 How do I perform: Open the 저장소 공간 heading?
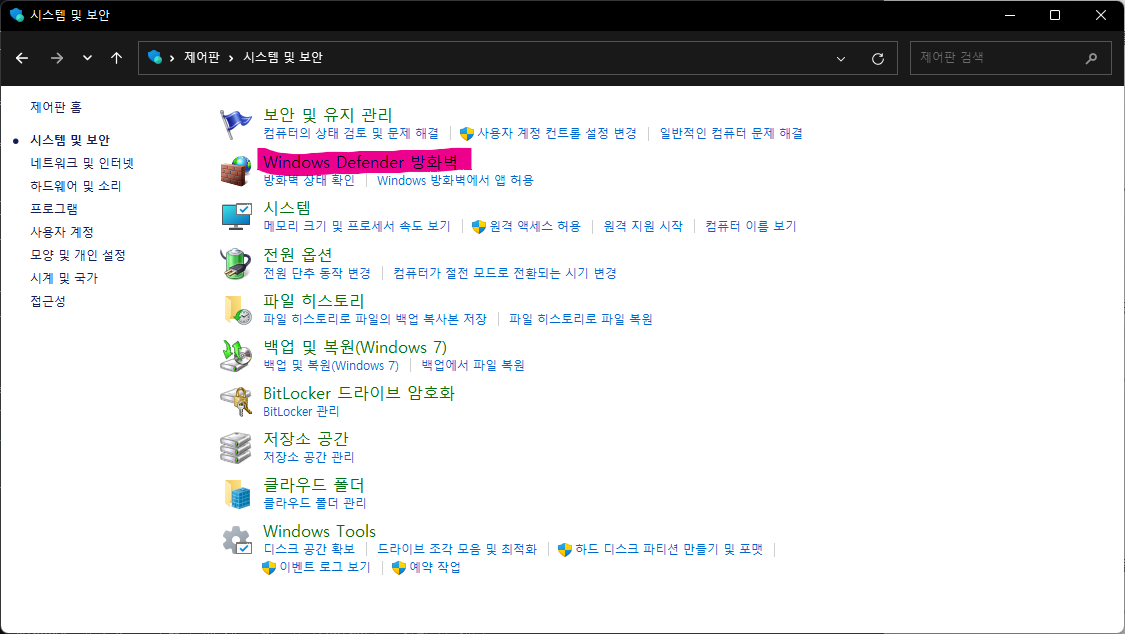306,439
